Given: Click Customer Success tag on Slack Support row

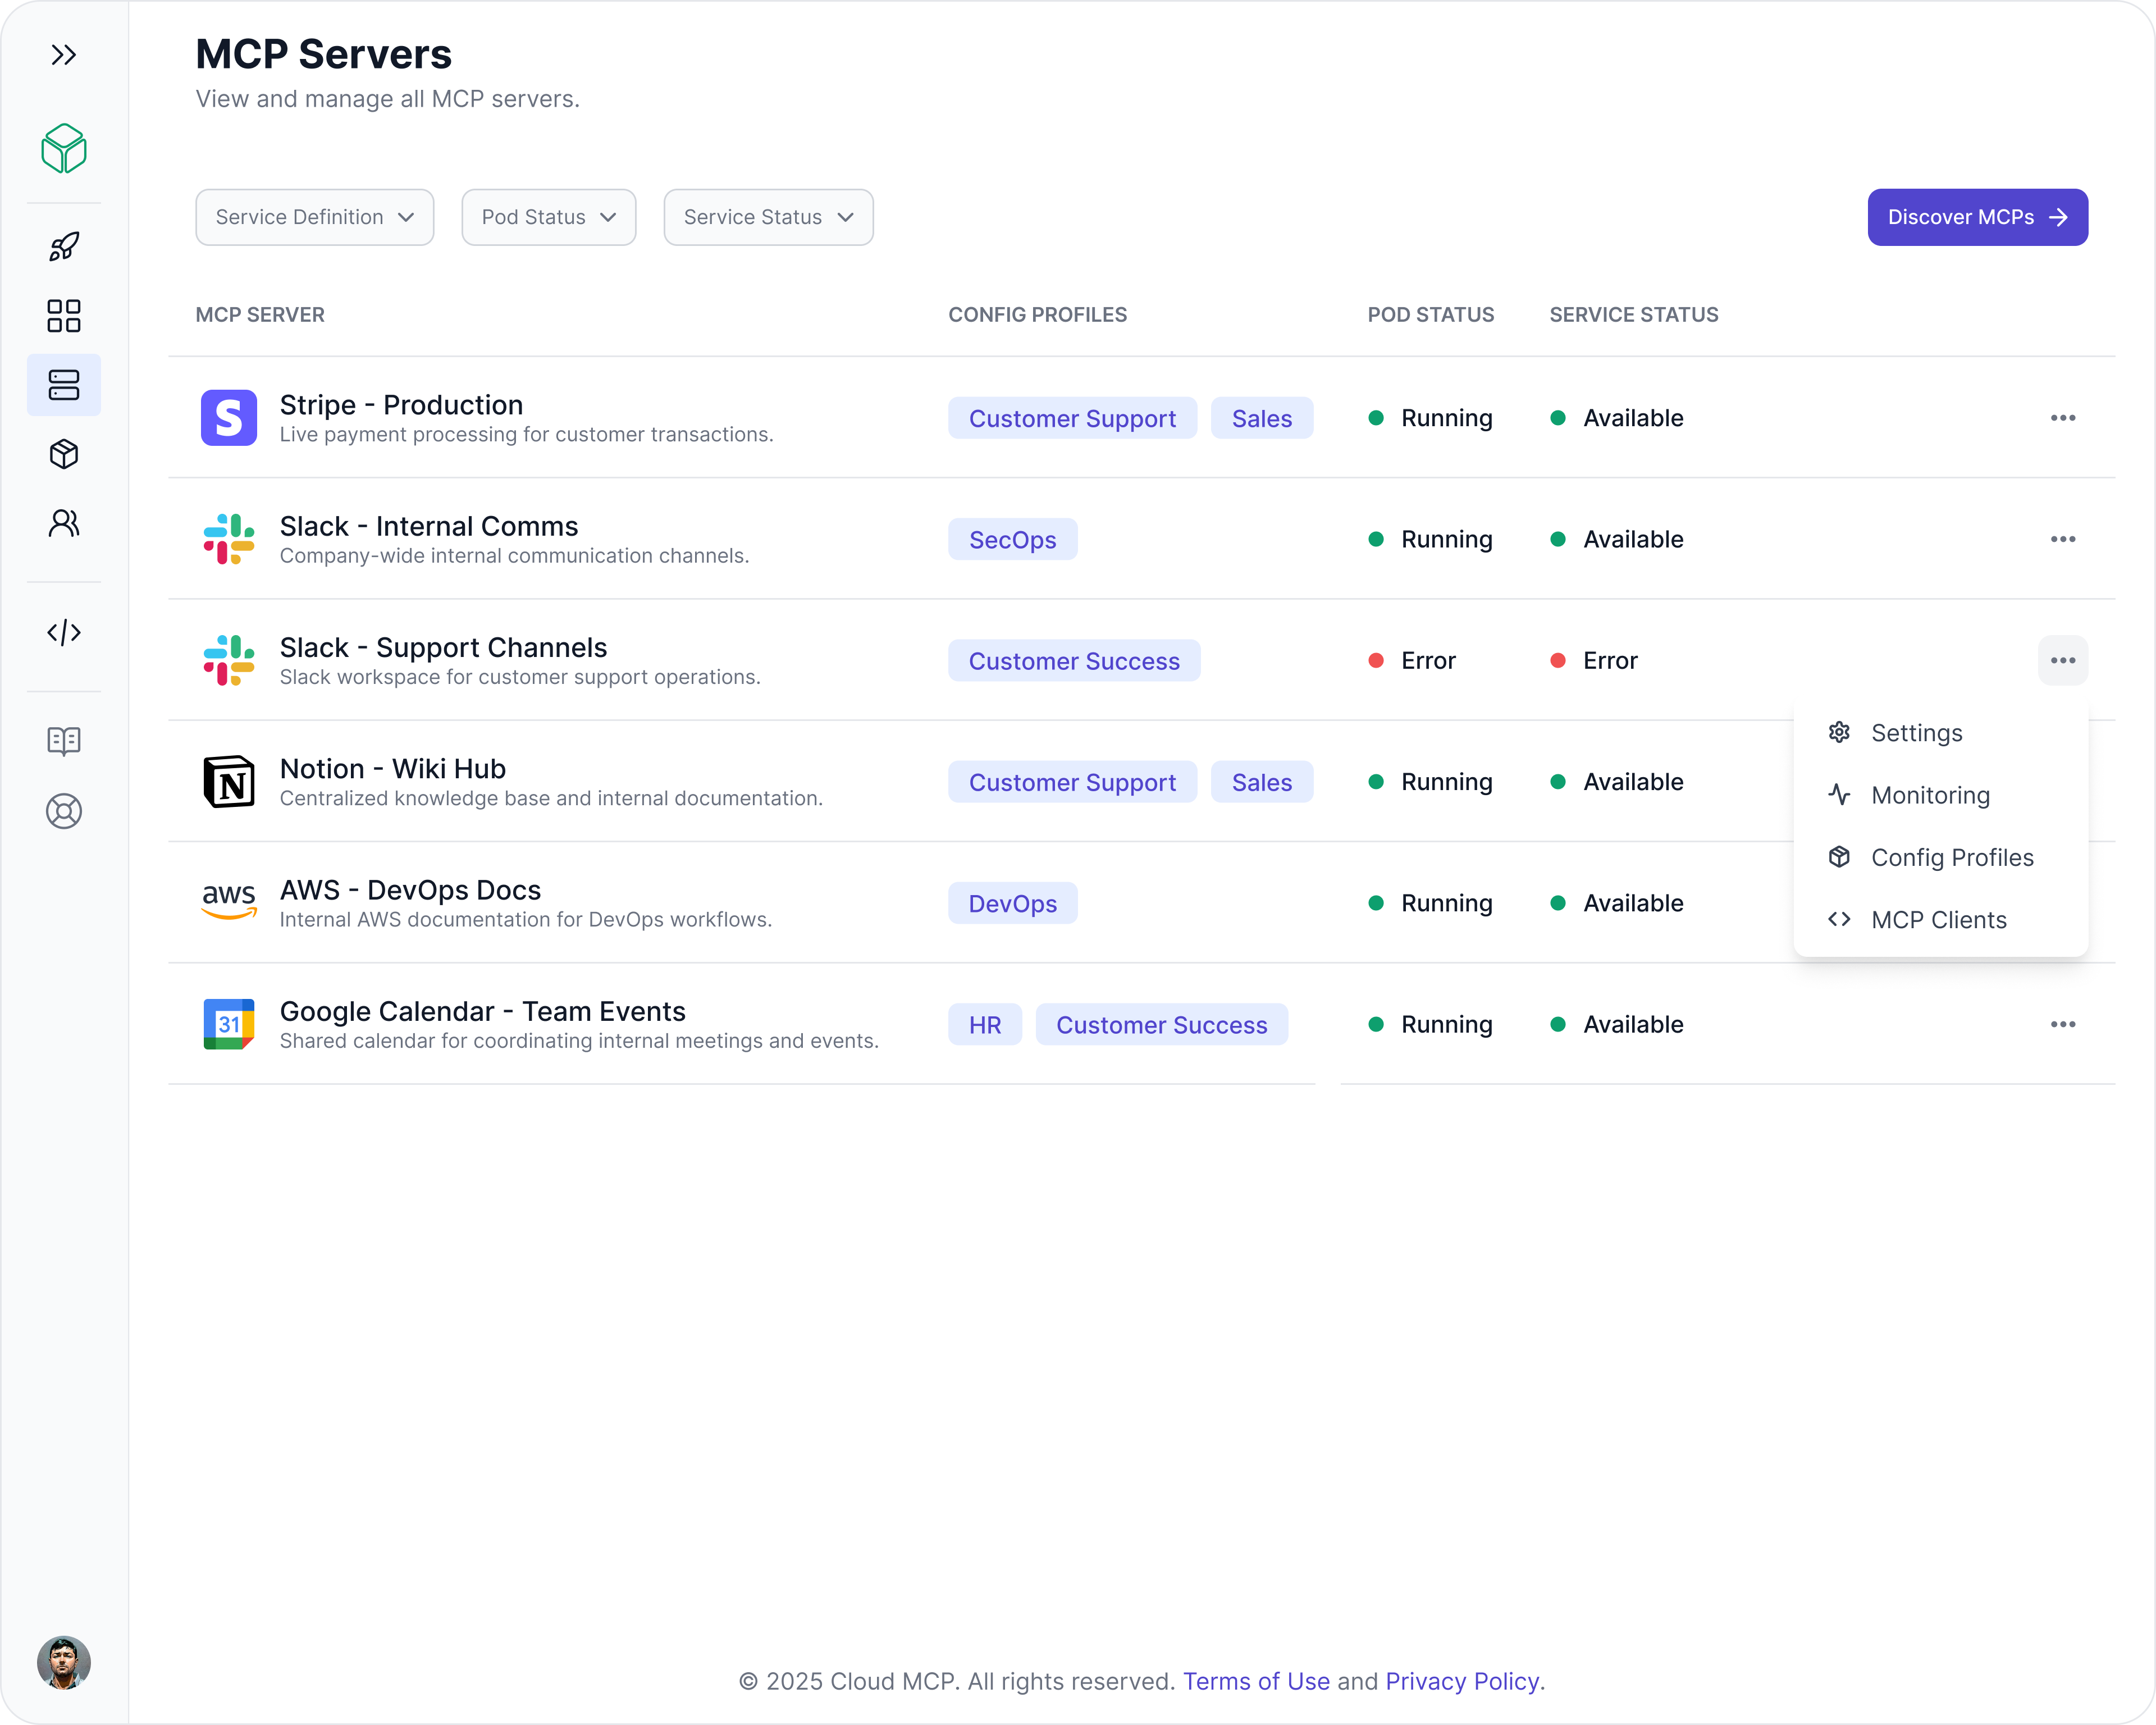Looking at the screenshot, I should (x=1074, y=661).
